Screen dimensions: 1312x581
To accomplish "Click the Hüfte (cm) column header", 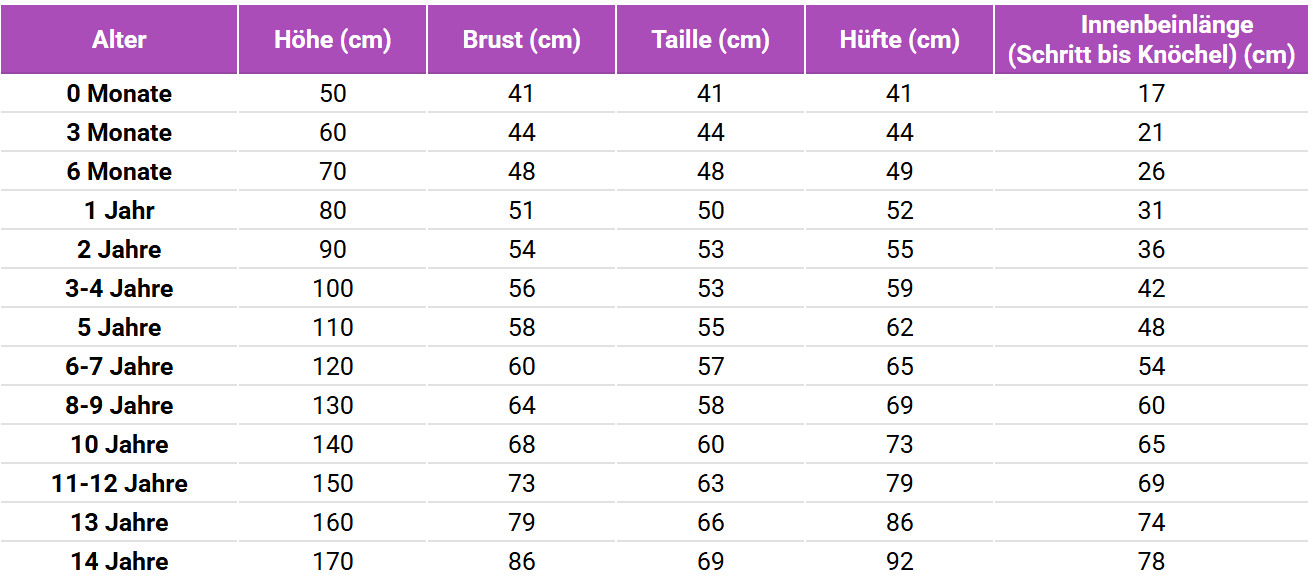I will 900,40.
